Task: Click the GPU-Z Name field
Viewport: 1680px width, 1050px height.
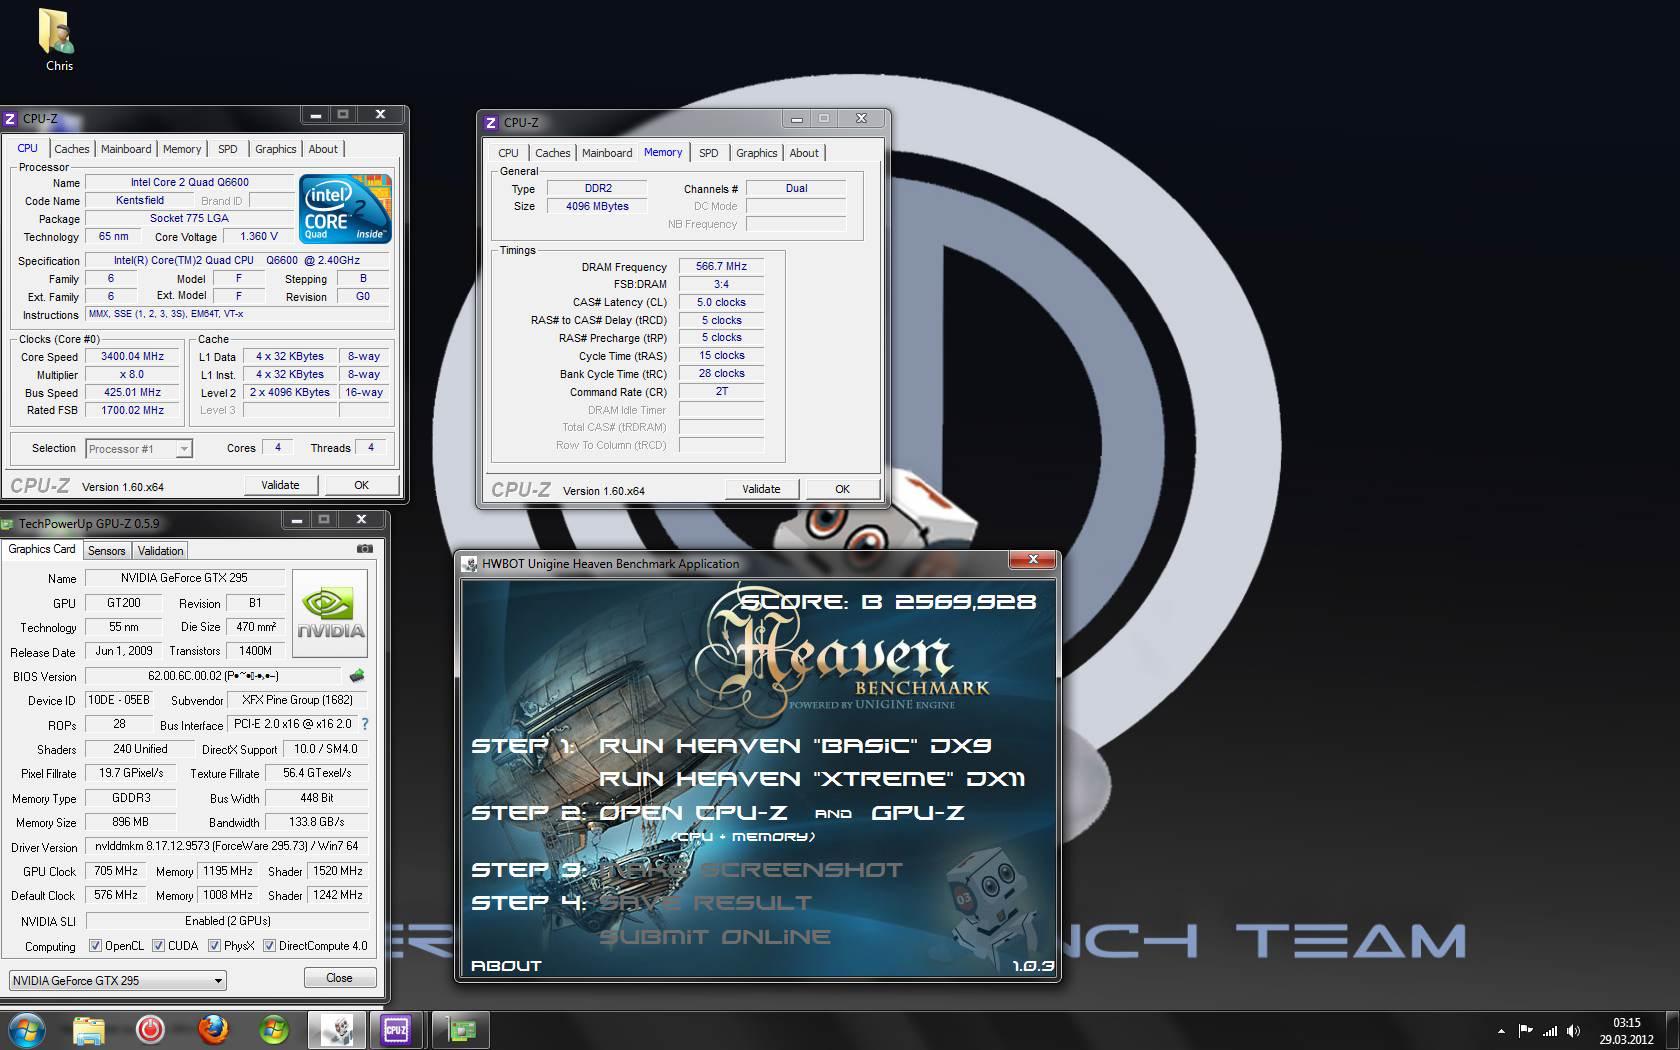Action: point(184,578)
